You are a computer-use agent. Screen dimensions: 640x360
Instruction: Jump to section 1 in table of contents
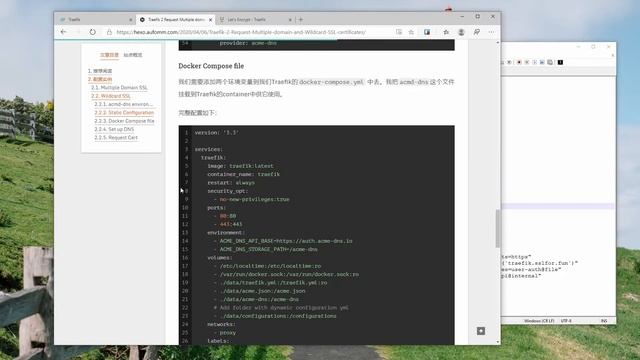tap(100, 71)
